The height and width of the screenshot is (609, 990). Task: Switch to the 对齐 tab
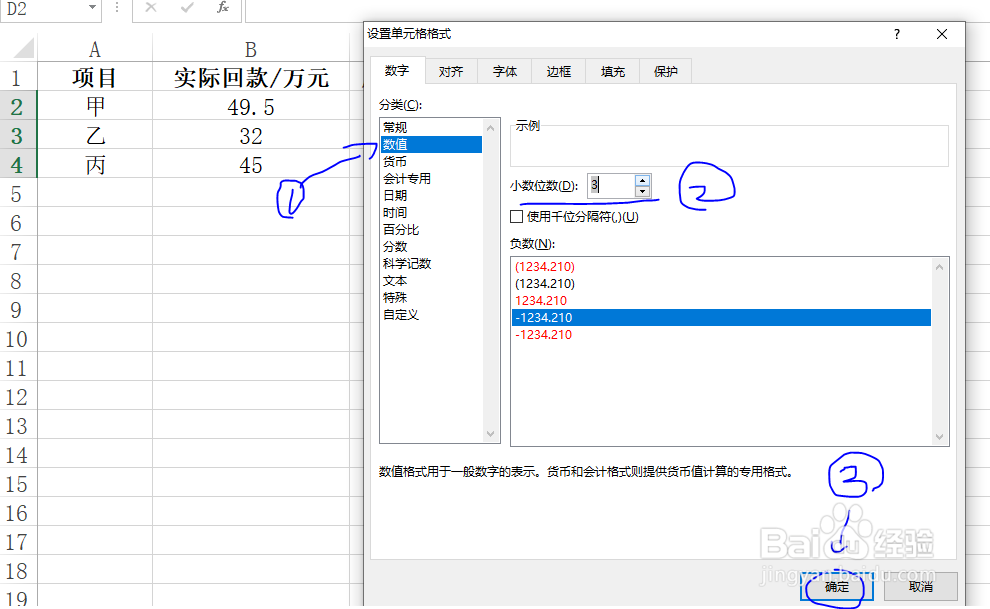click(x=451, y=71)
